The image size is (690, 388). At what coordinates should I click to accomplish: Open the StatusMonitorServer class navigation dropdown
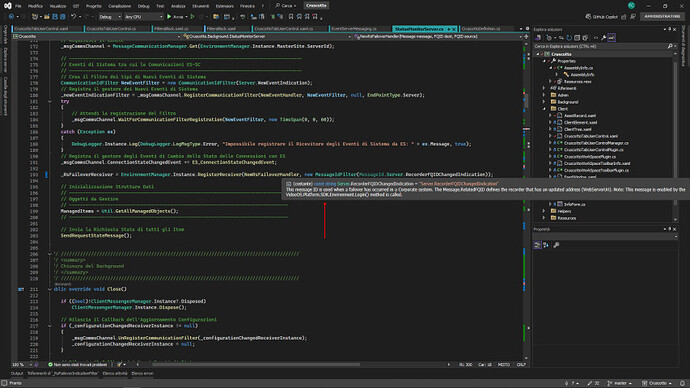tap(267, 37)
